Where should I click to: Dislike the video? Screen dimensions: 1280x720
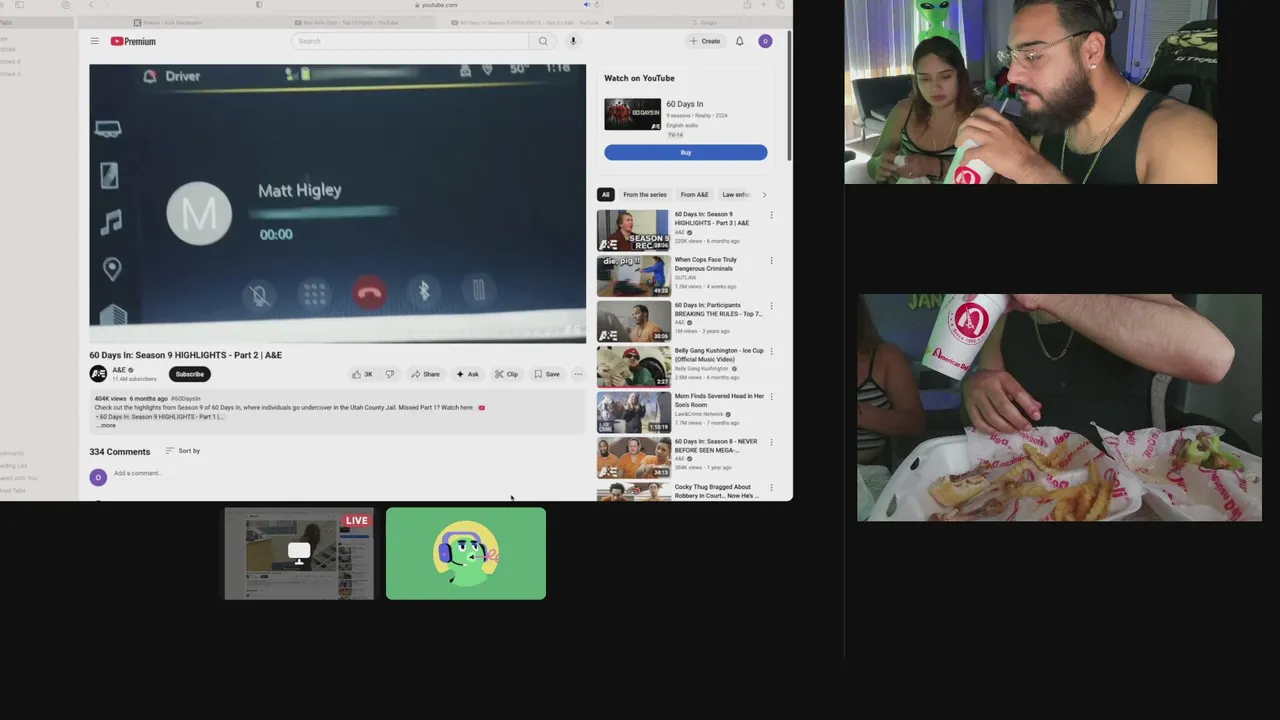390,374
